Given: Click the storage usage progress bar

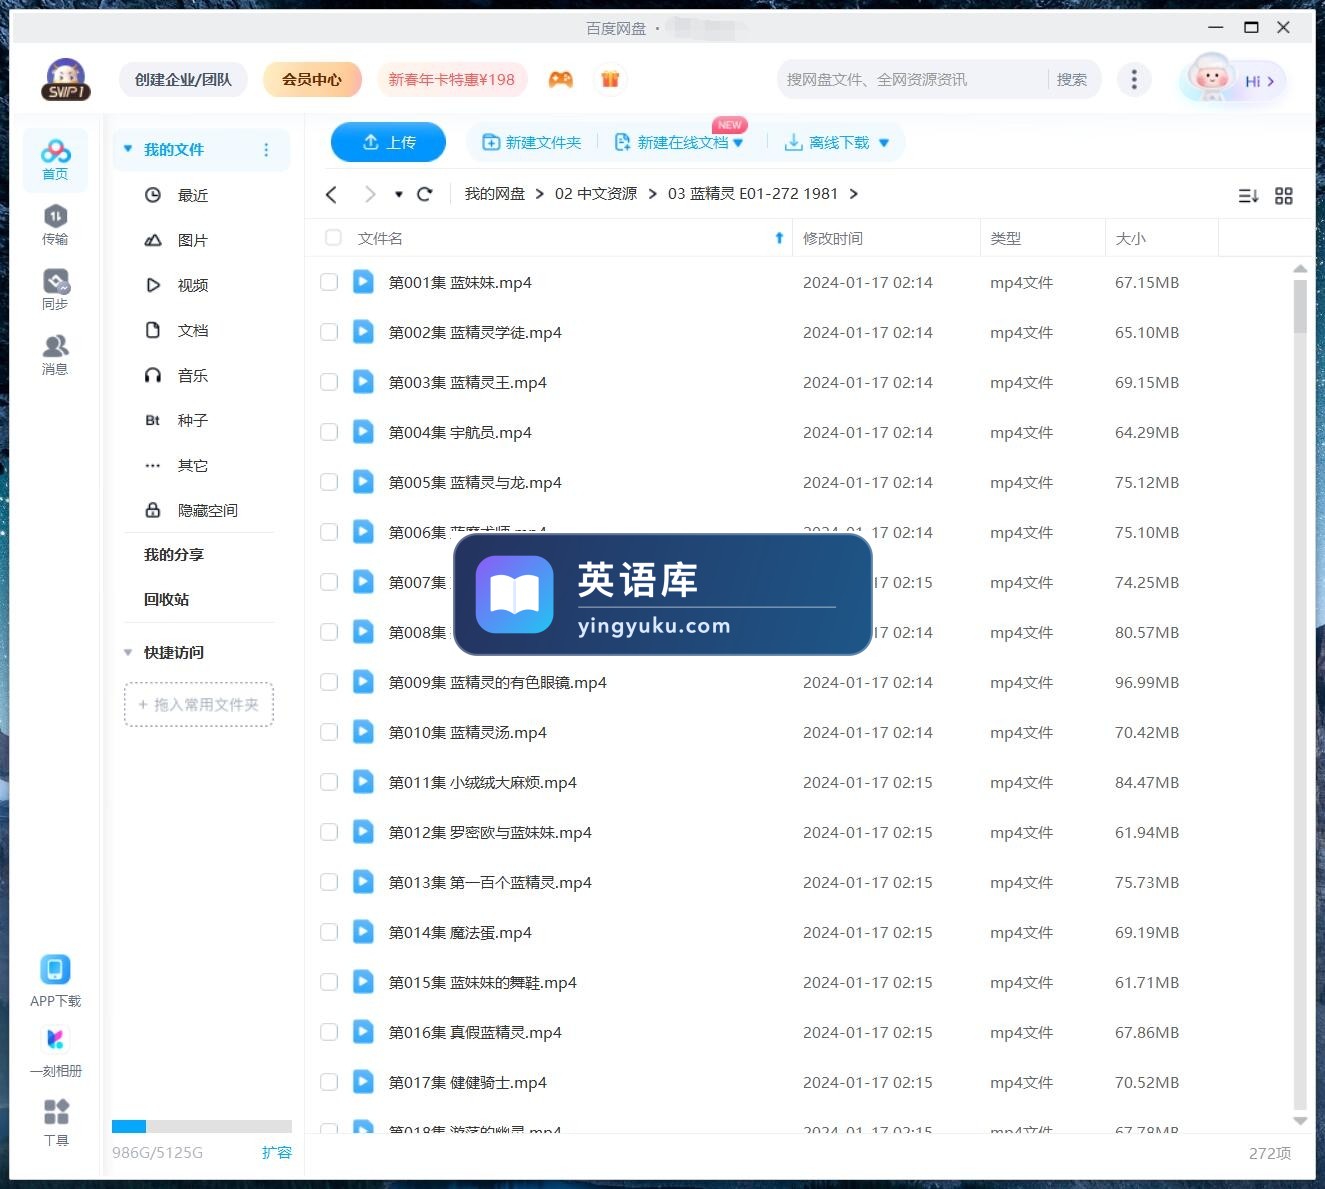Looking at the screenshot, I should pos(202,1126).
